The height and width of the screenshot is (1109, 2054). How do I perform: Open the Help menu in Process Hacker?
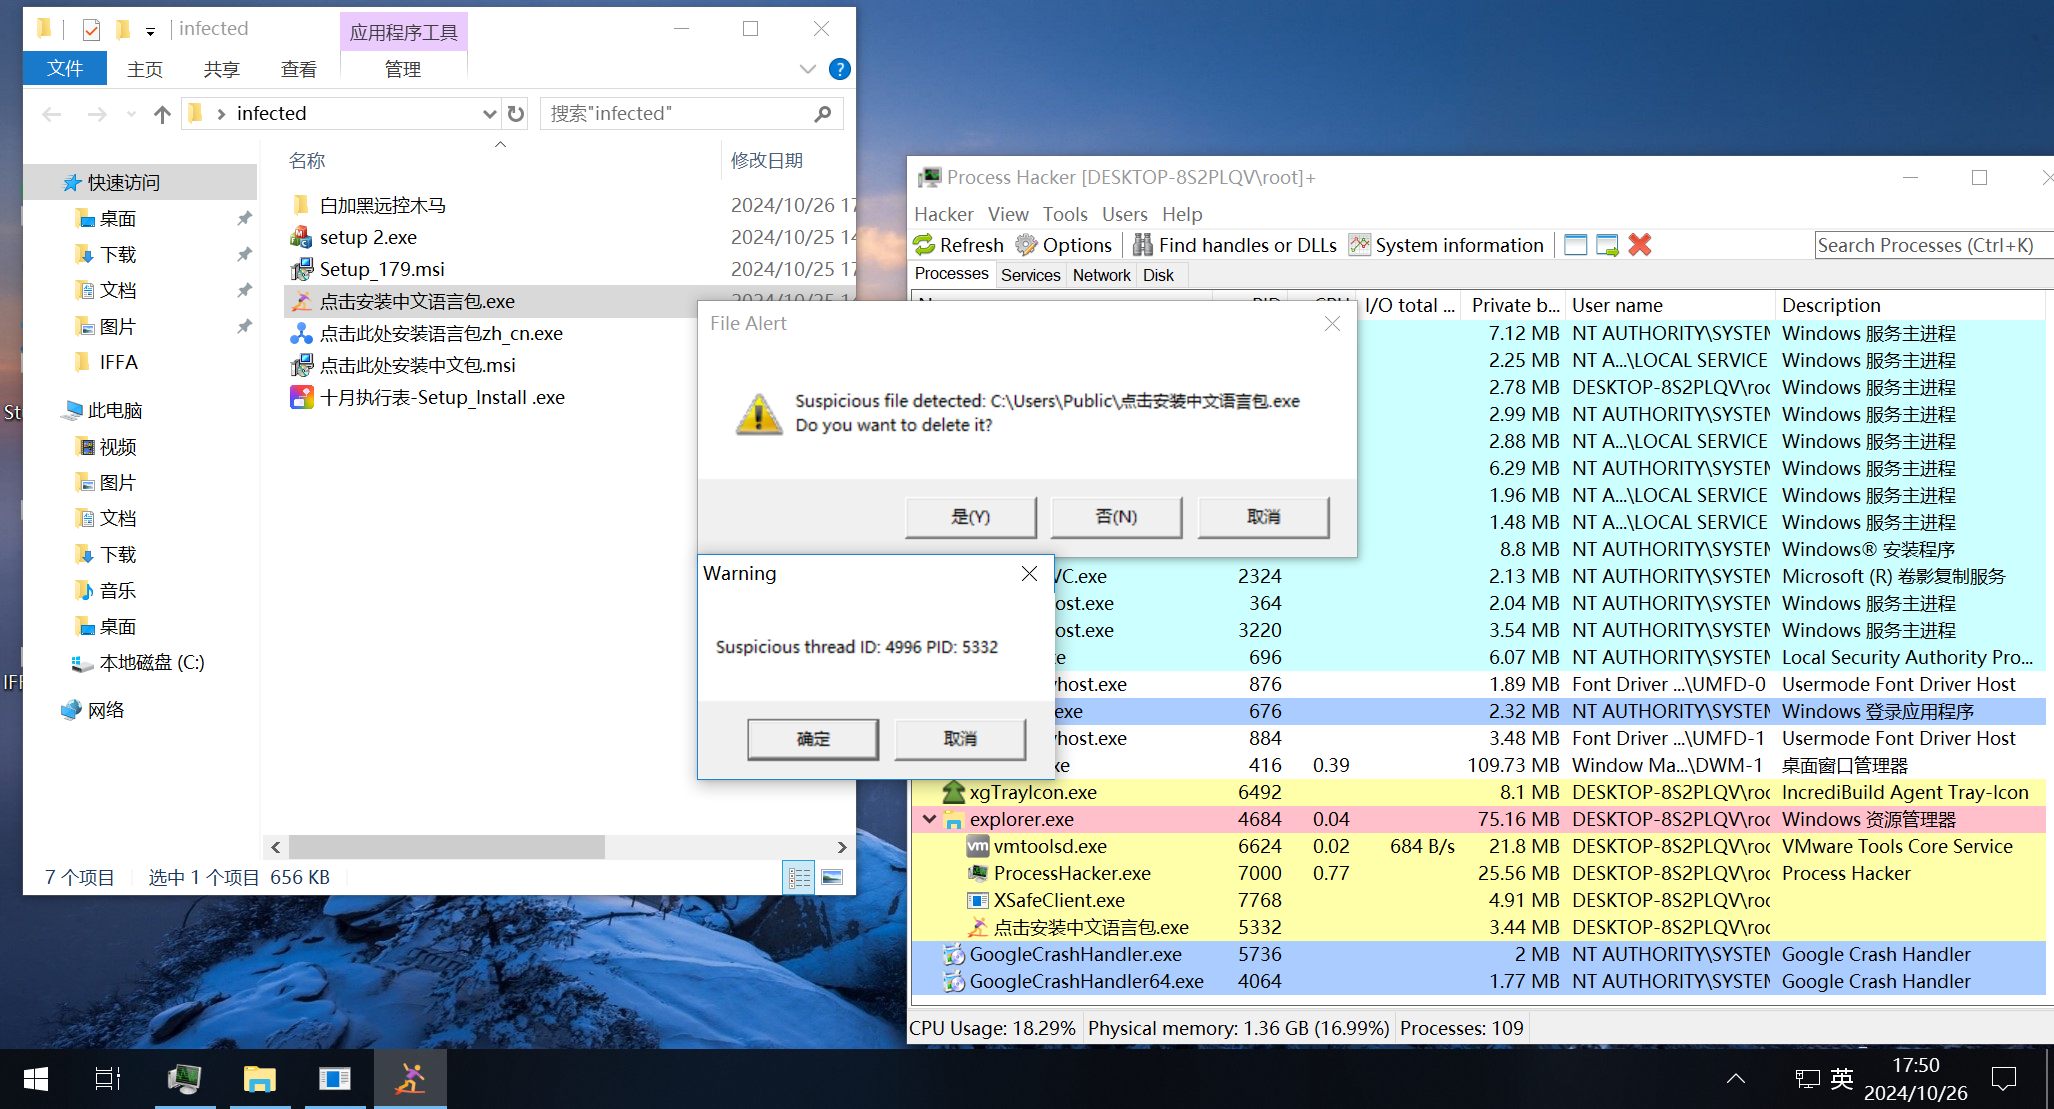(x=1182, y=214)
